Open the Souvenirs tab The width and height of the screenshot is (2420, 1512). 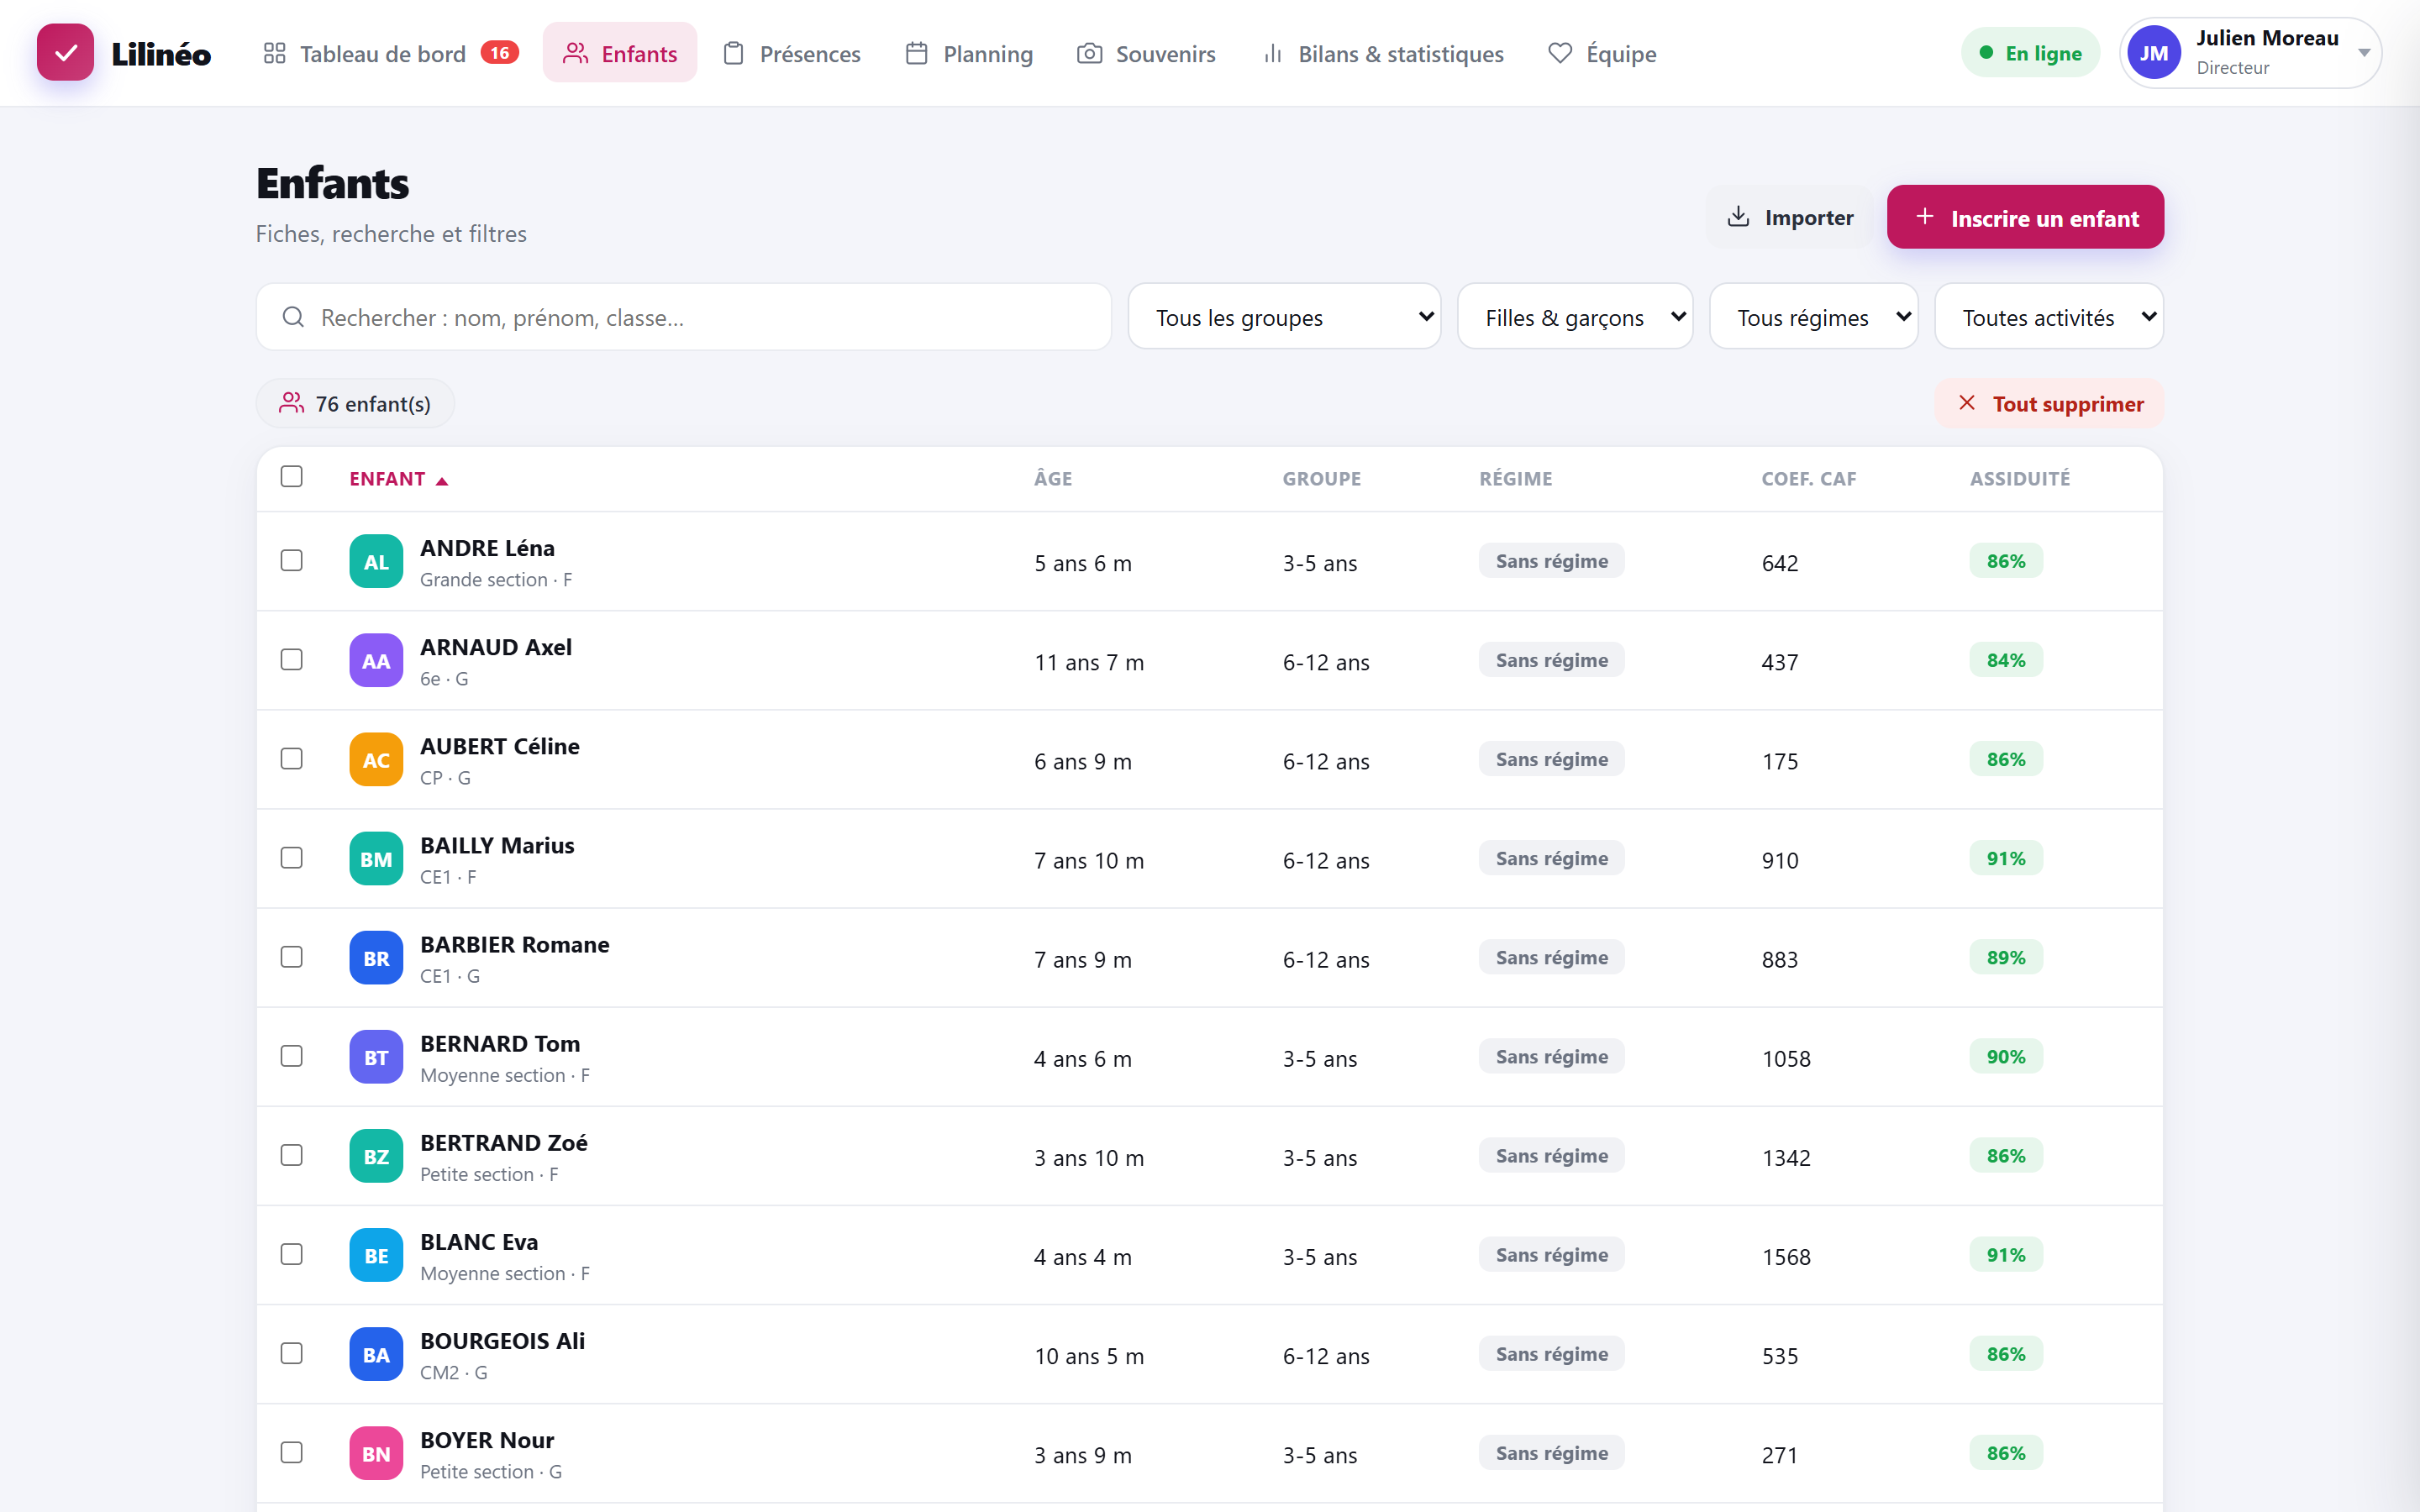point(1146,53)
